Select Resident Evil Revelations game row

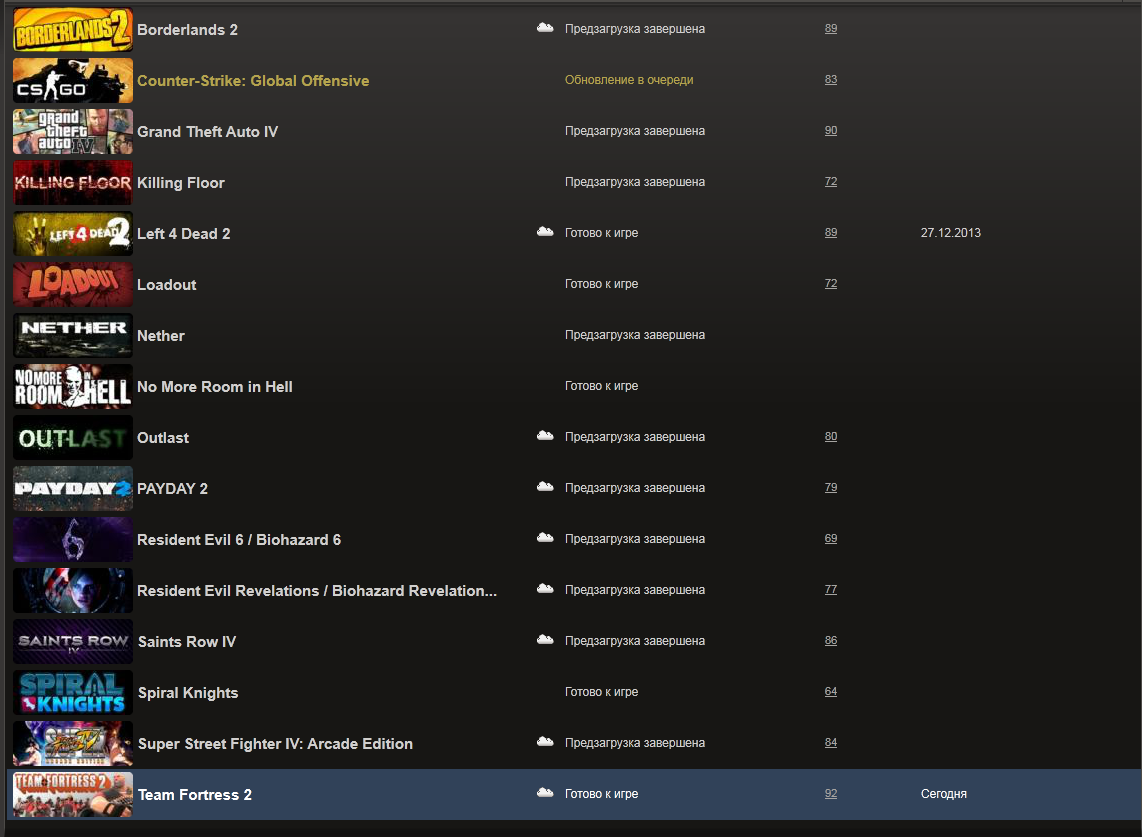pos(317,591)
